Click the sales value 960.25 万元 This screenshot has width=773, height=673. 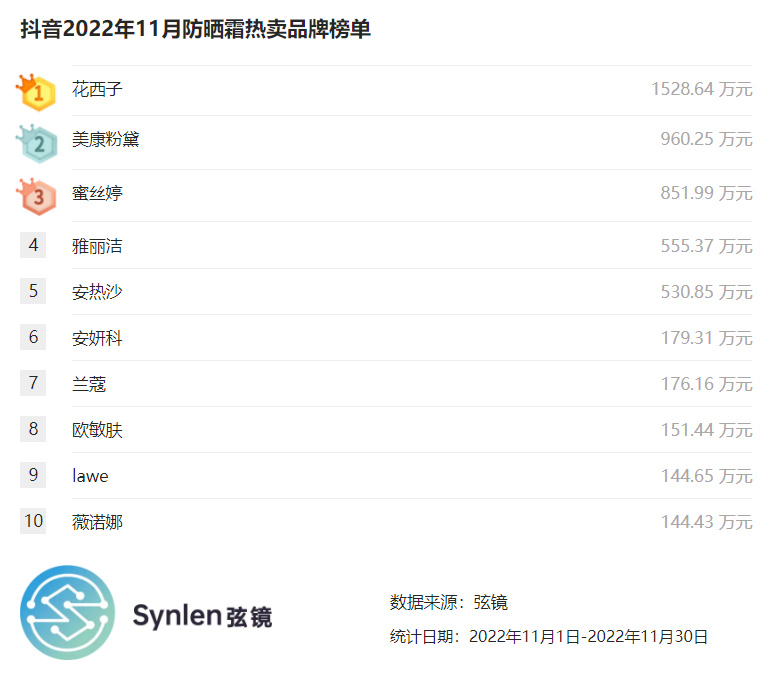point(706,139)
